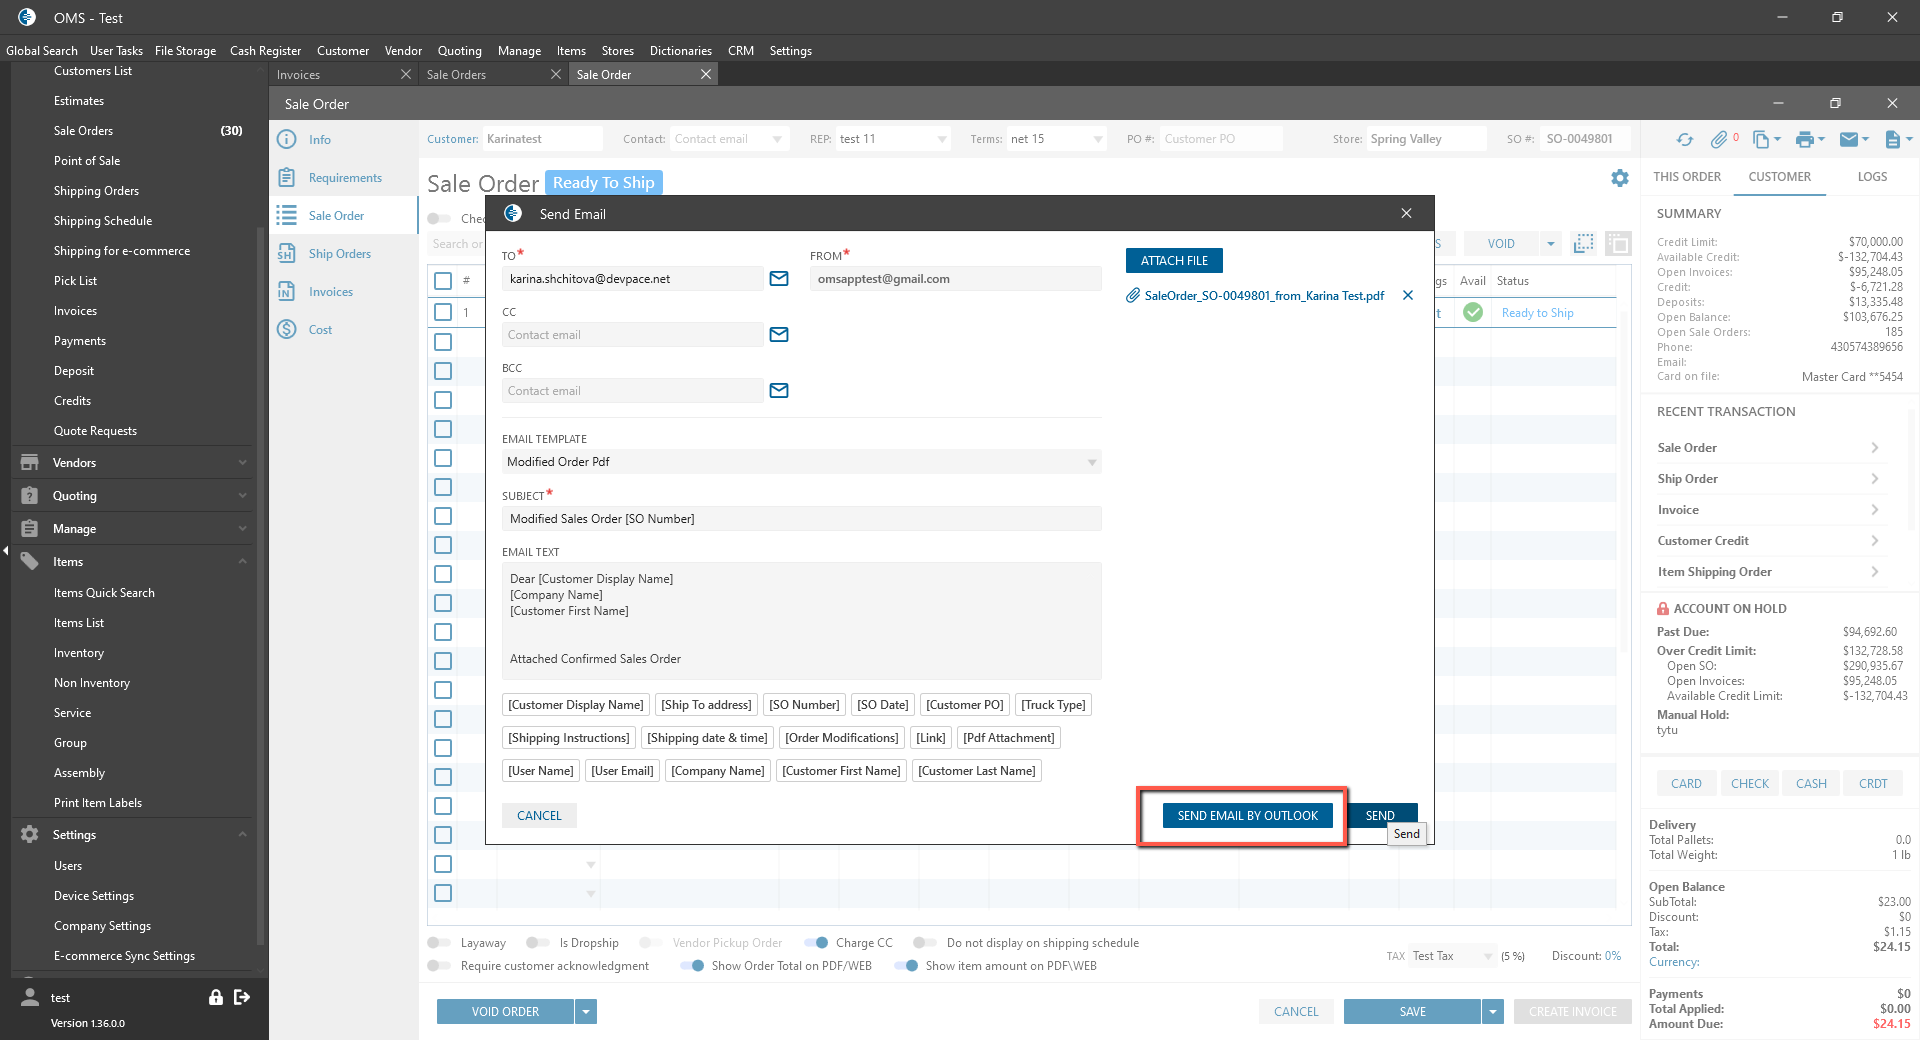Enable Require customer acknowledgment switch

coord(438,966)
